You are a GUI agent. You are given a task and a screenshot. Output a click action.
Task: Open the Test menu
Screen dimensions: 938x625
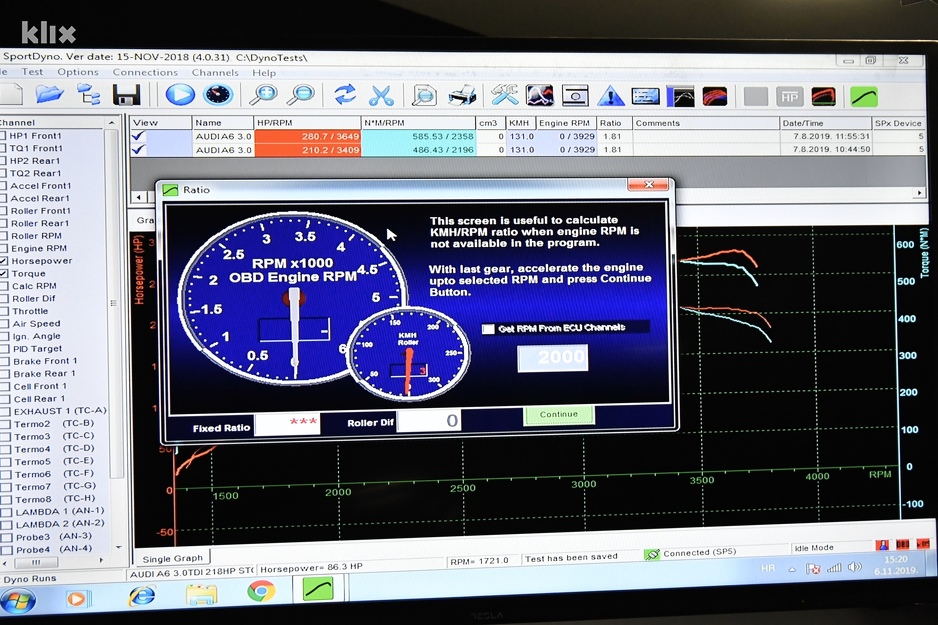[x=32, y=71]
